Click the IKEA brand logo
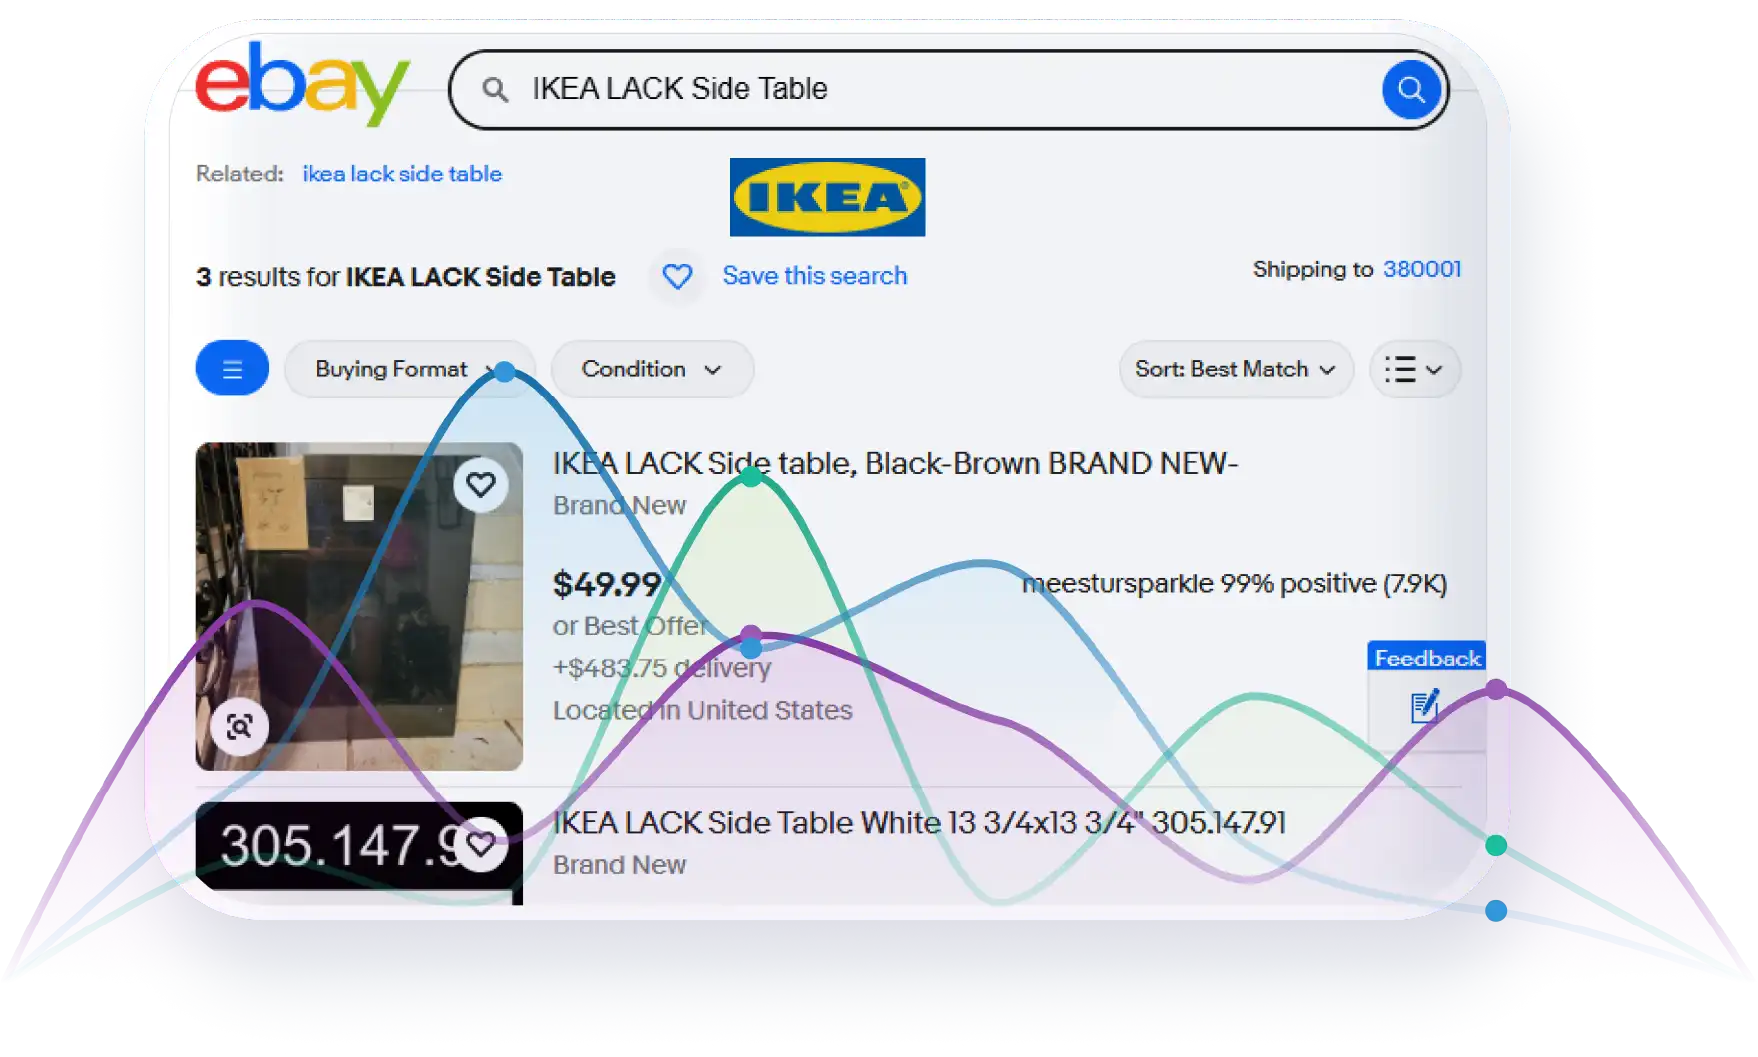Screen dimensions: 1758x1057 point(827,197)
